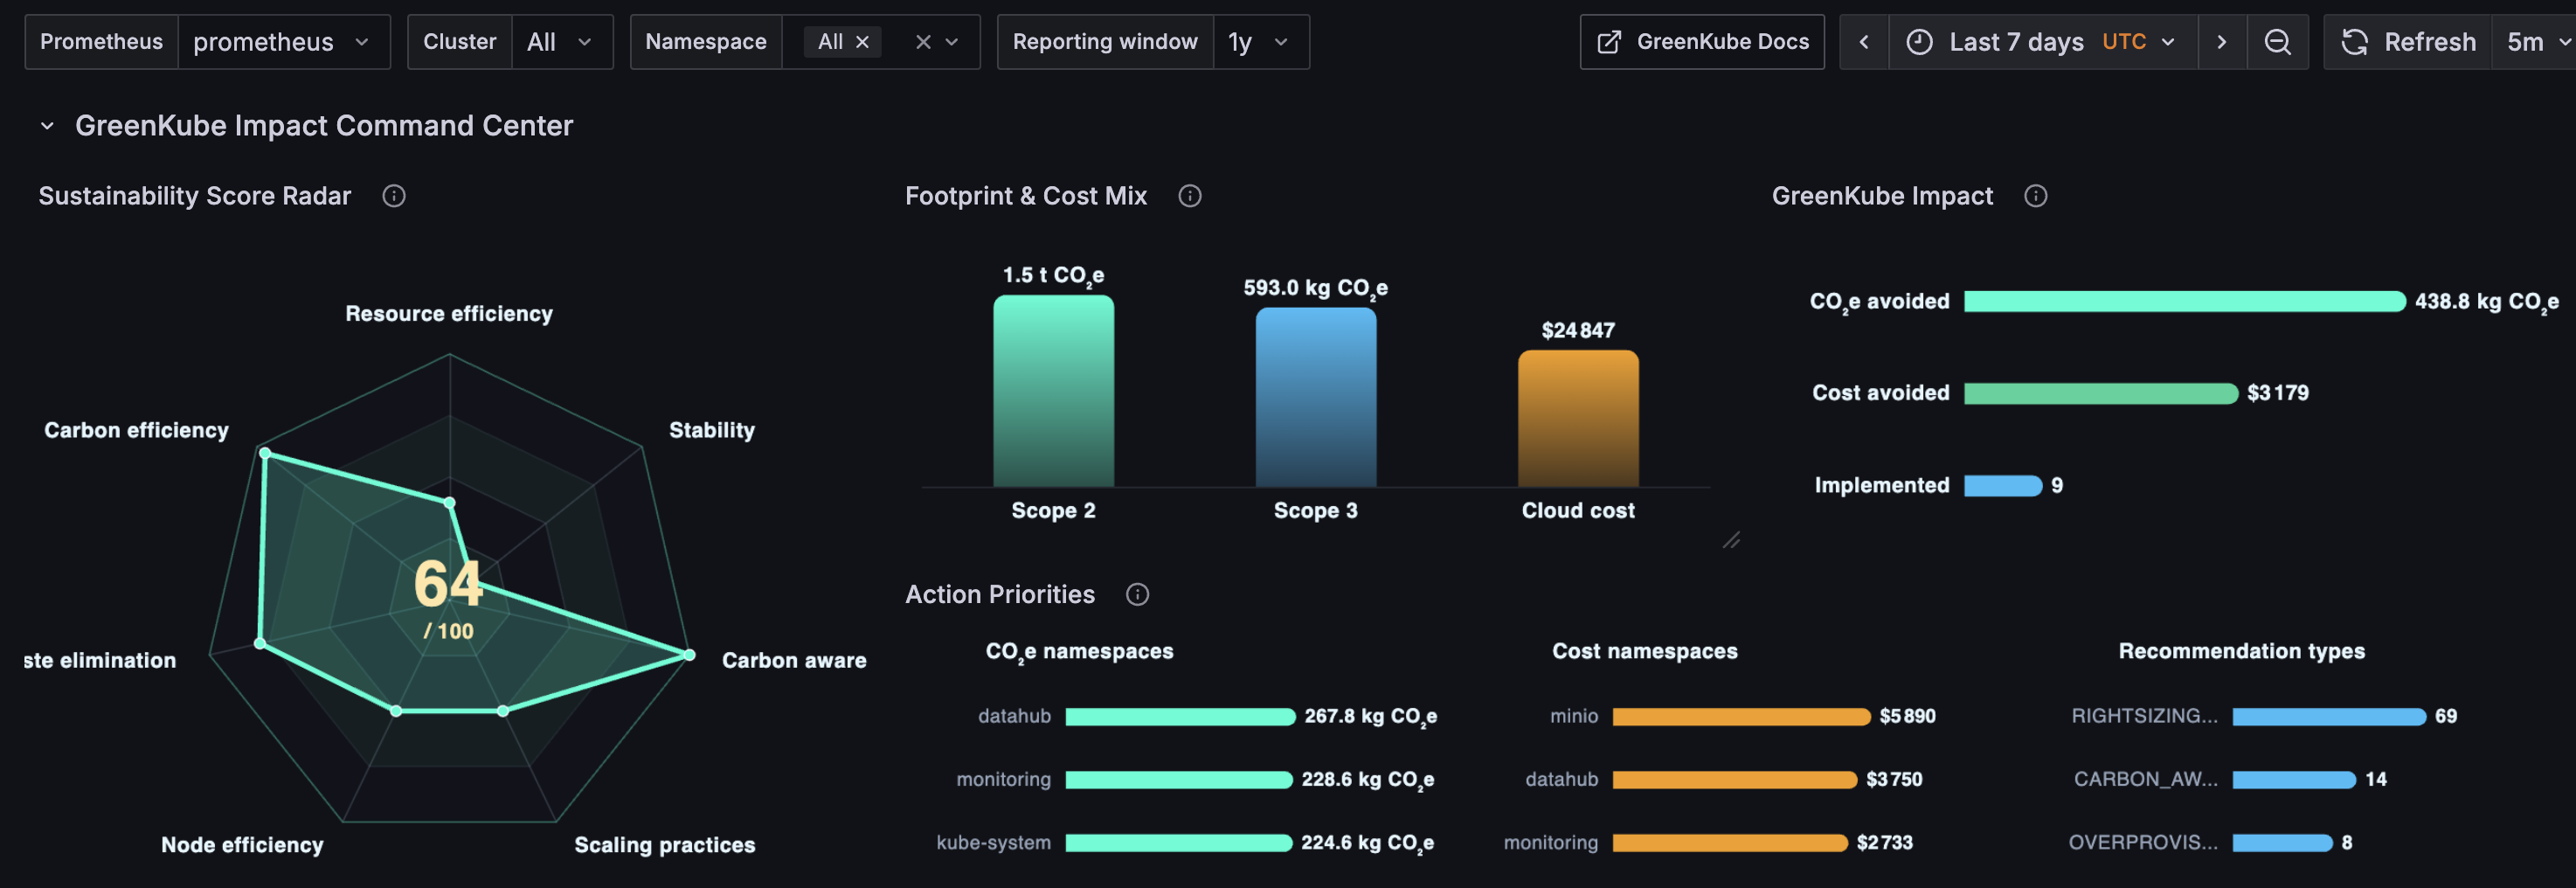Click the datahub $3750 cost bar

click(1734, 780)
